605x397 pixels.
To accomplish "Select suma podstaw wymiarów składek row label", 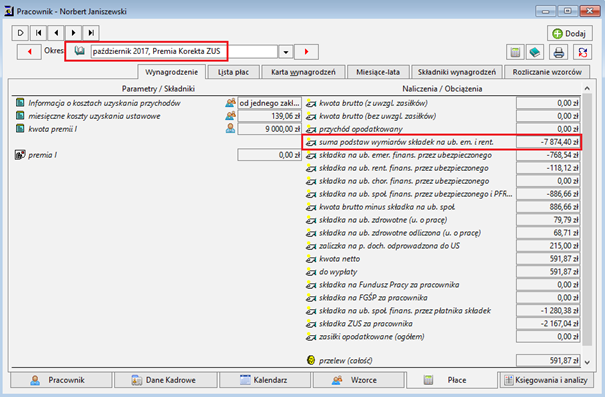I will [406, 142].
